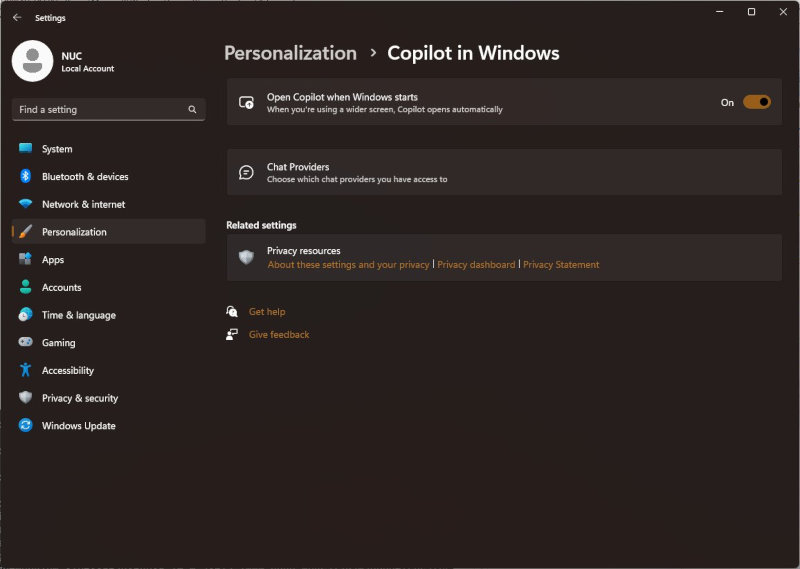Click the Accessibility figure icon
The width and height of the screenshot is (800, 569).
(25, 370)
